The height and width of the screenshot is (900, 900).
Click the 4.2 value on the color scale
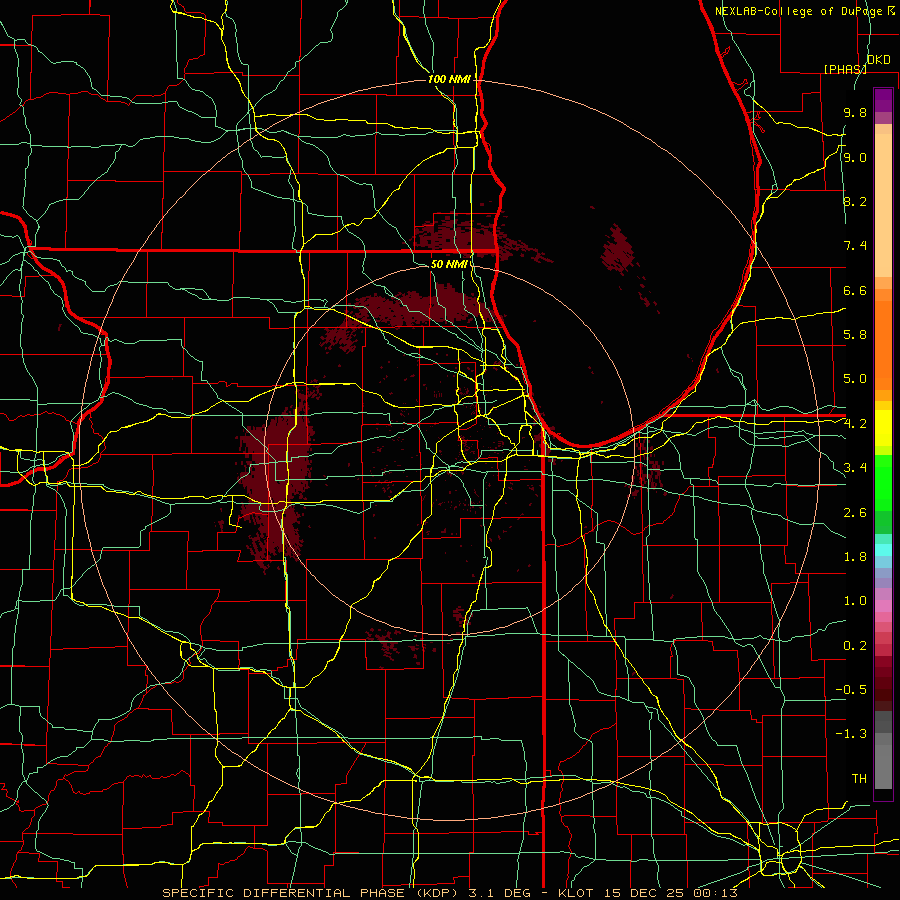[x=855, y=423]
